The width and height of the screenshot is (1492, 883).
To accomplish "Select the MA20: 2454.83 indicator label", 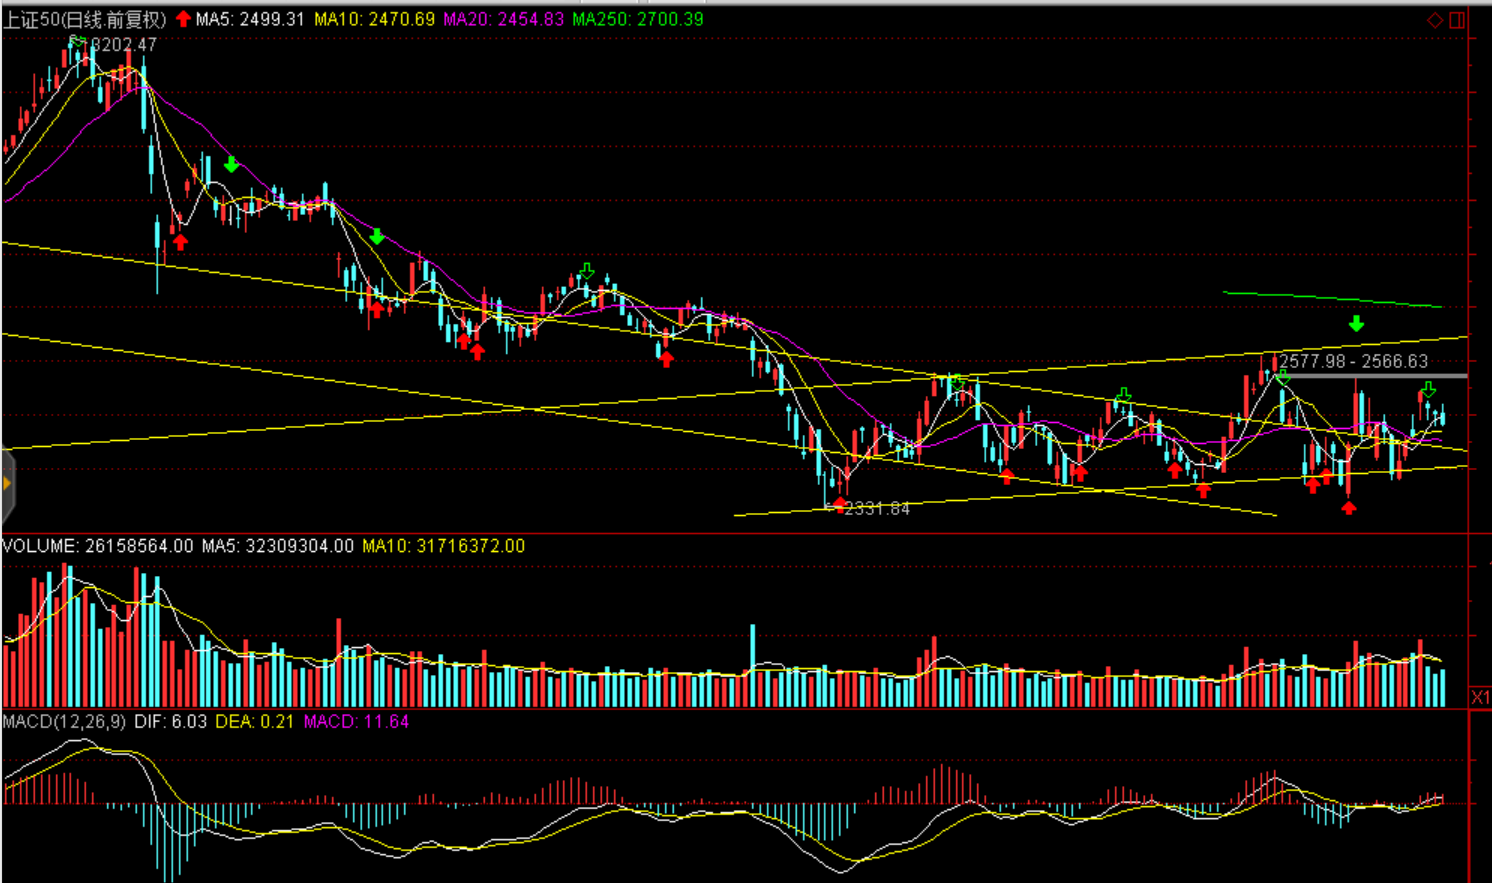I will click(503, 19).
